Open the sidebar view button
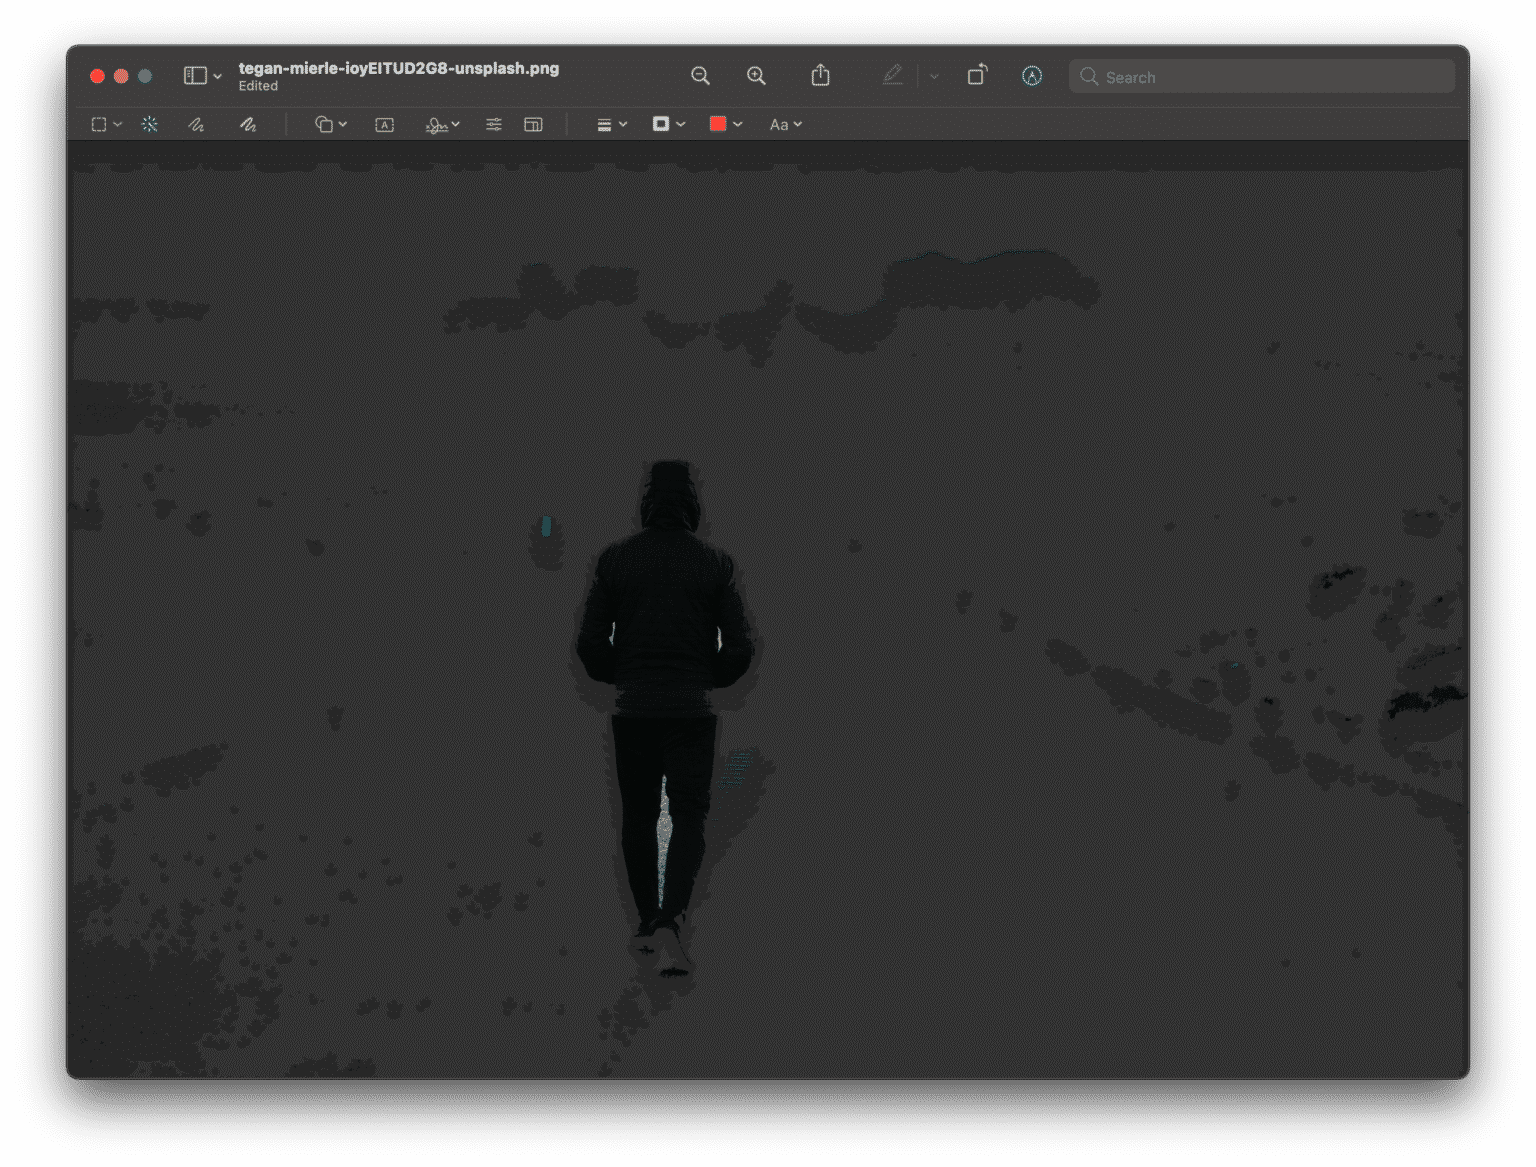The width and height of the screenshot is (1536, 1167). [x=195, y=76]
